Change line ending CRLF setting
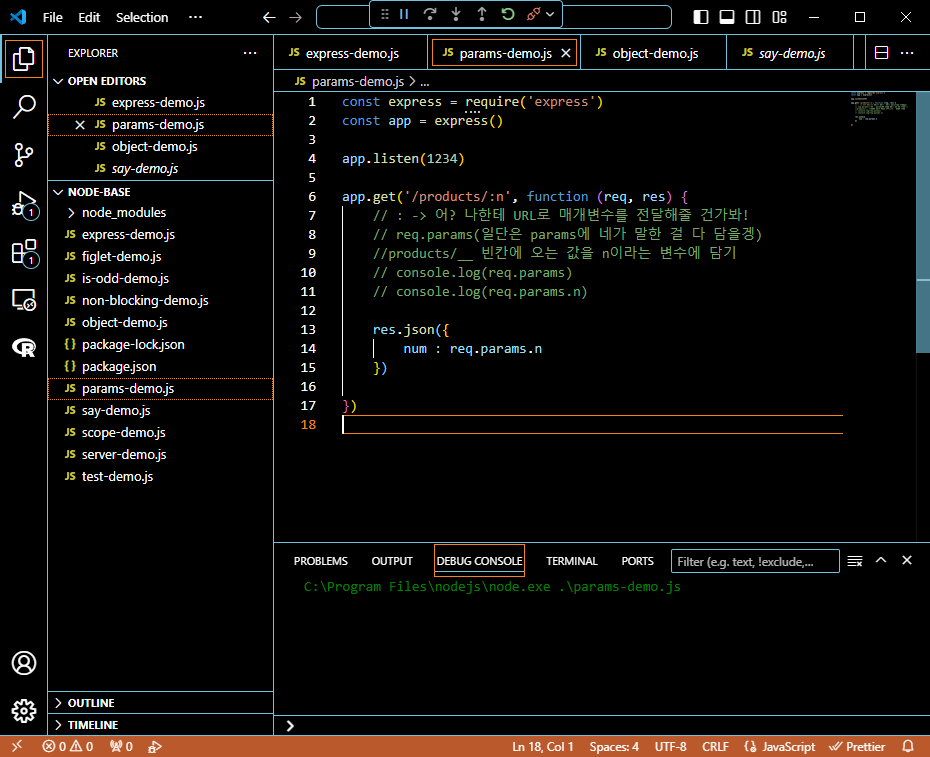 [x=715, y=746]
